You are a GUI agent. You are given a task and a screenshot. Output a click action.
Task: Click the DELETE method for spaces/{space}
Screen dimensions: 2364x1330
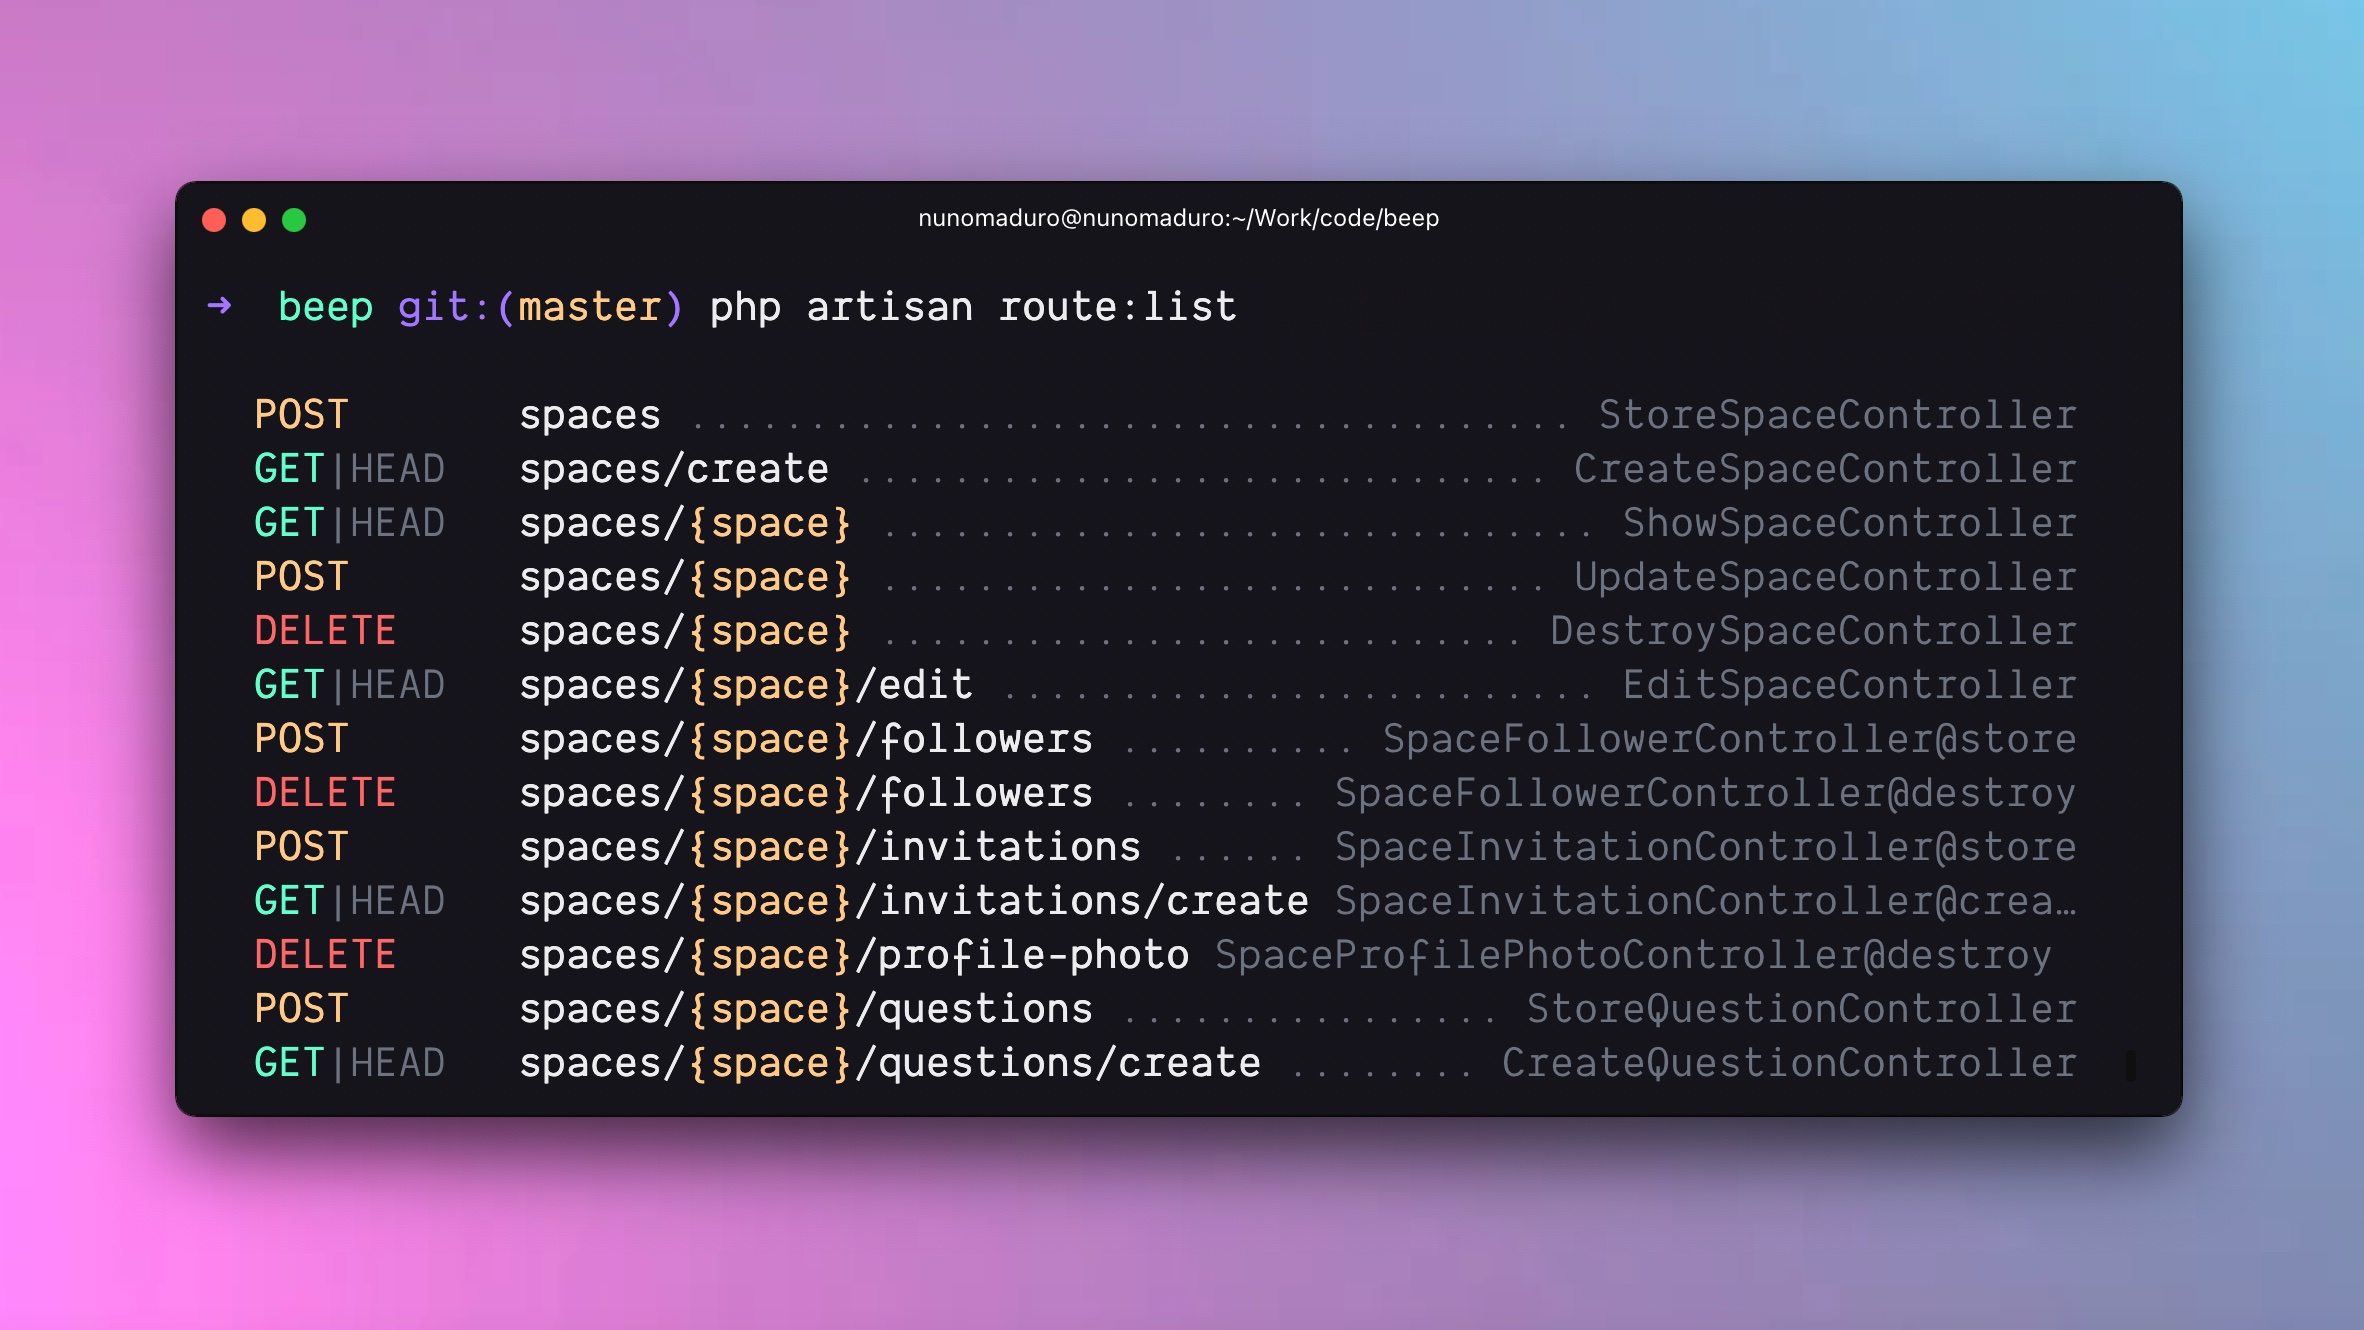pyautogui.click(x=324, y=630)
